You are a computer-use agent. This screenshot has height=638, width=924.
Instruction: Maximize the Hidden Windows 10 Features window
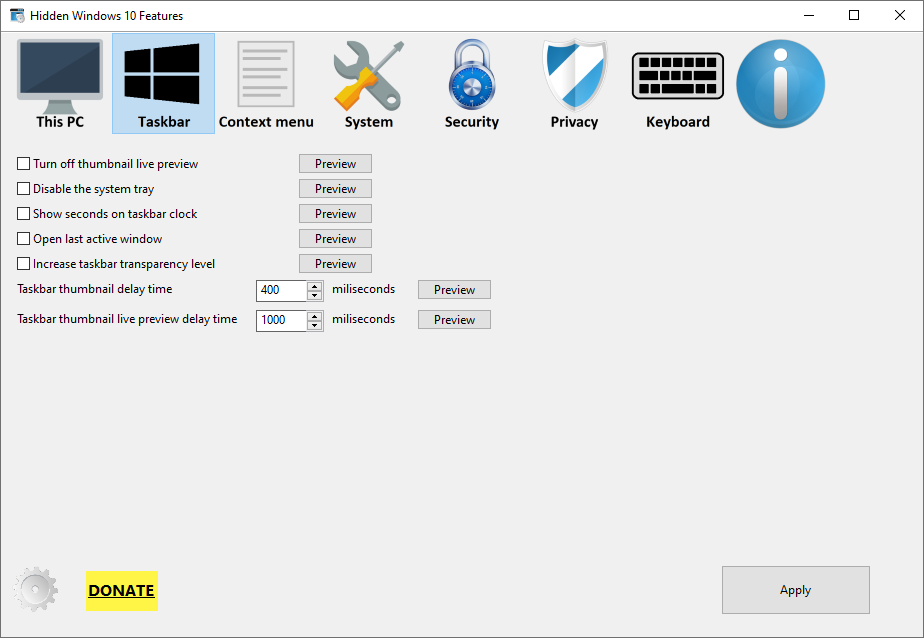pos(854,15)
